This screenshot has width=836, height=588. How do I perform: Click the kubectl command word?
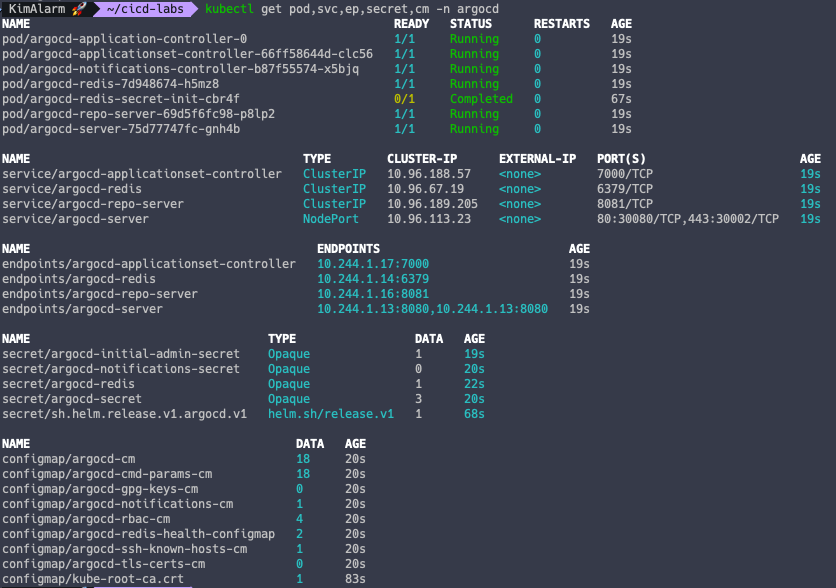[229, 9]
